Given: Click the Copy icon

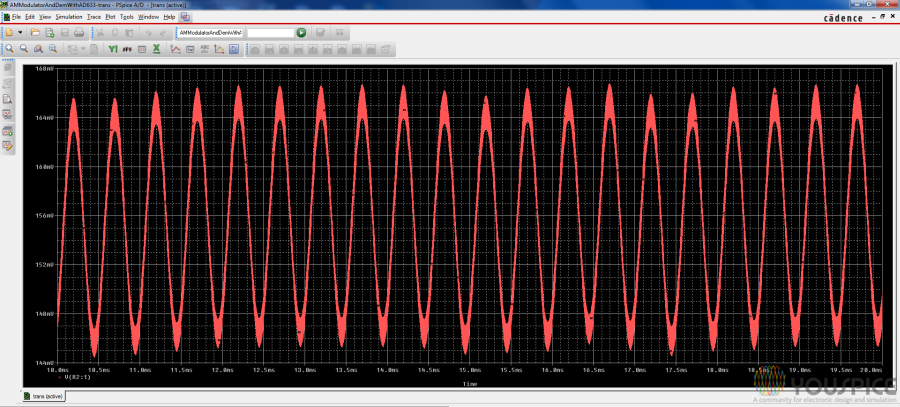Looking at the screenshot, I should [x=114, y=33].
